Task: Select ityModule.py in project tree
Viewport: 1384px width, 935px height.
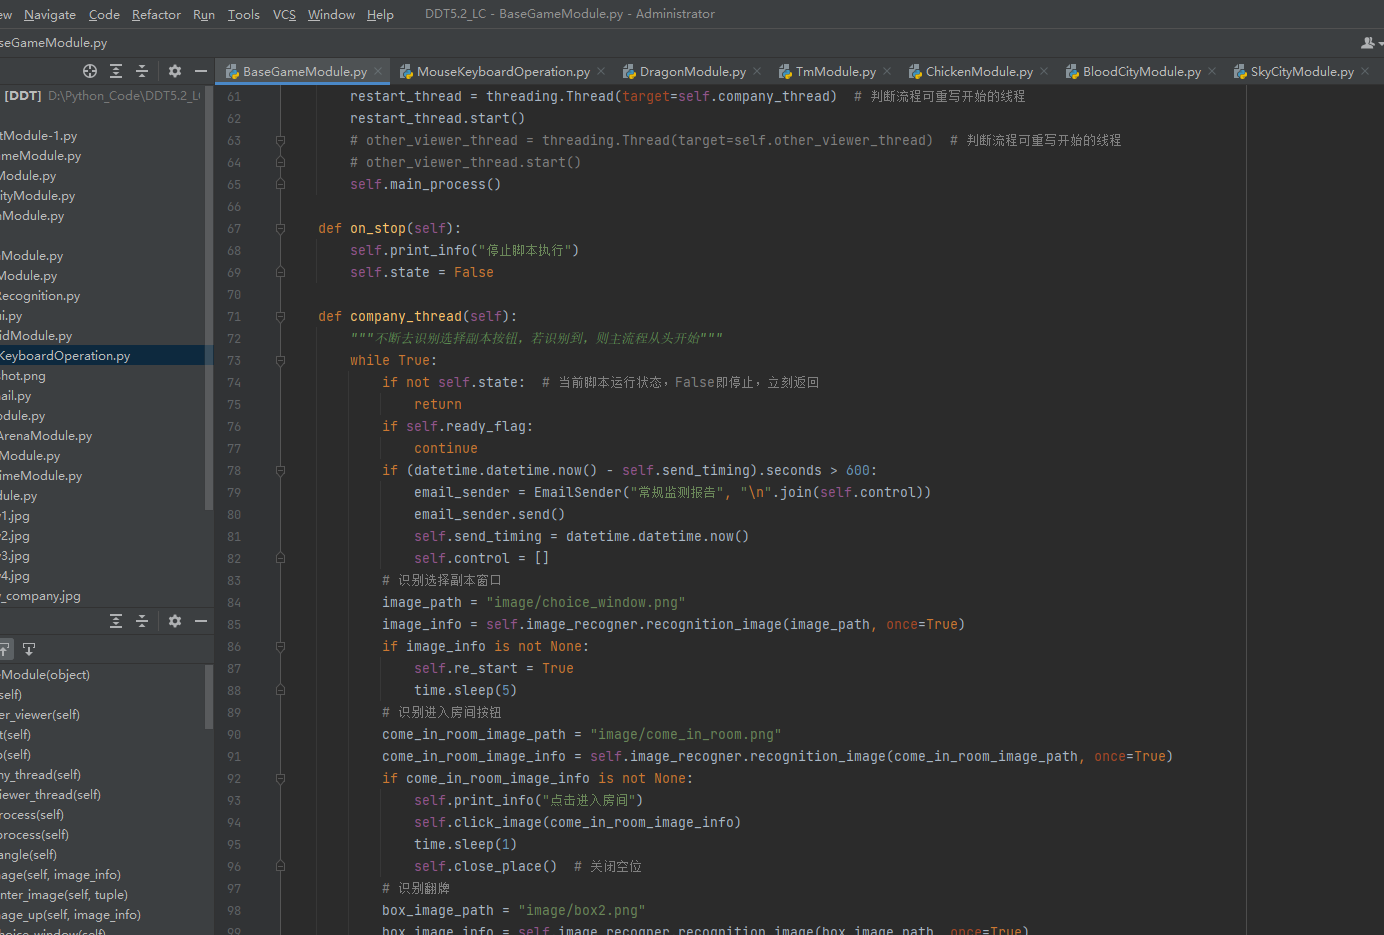Action: [38, 196]
